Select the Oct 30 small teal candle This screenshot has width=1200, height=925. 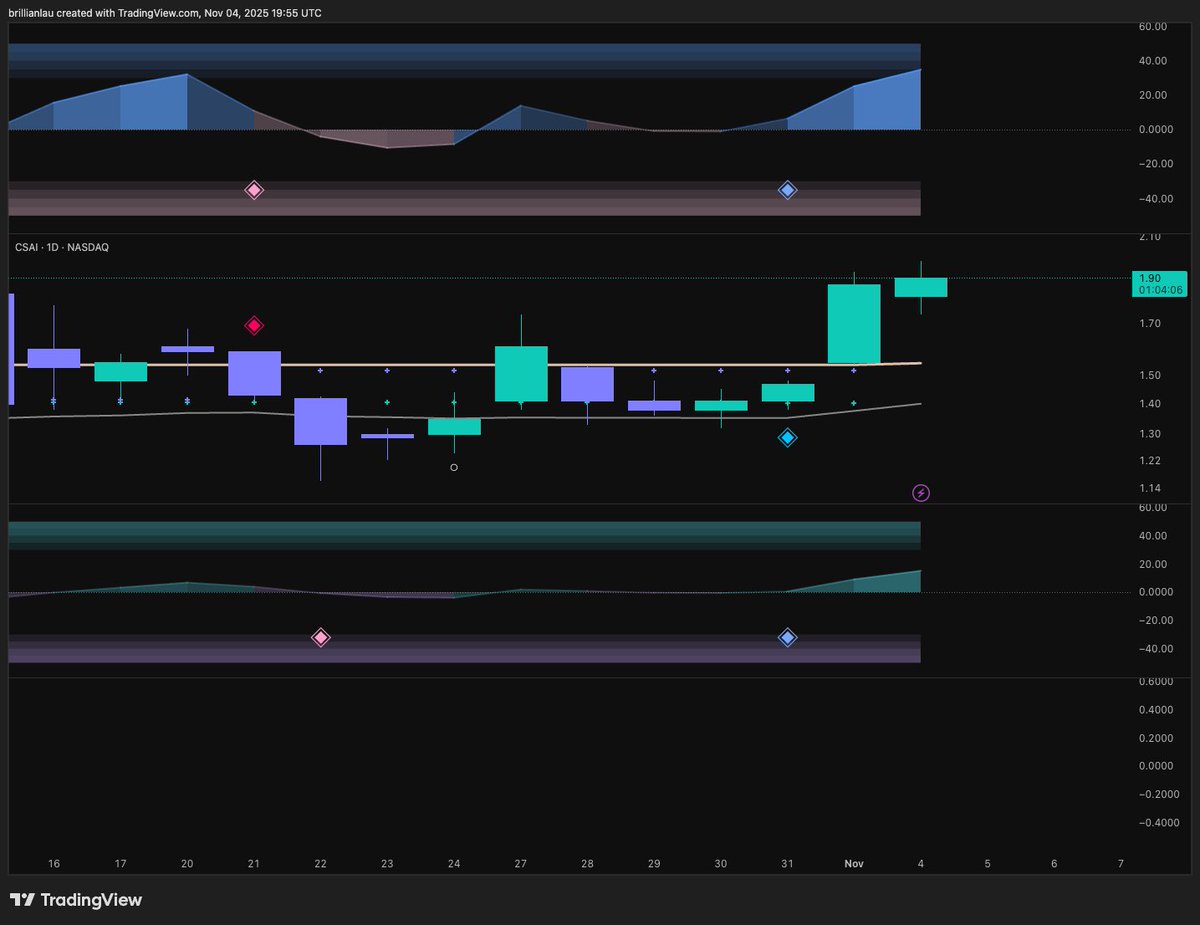pyautogui.click(x=721, y=405)
